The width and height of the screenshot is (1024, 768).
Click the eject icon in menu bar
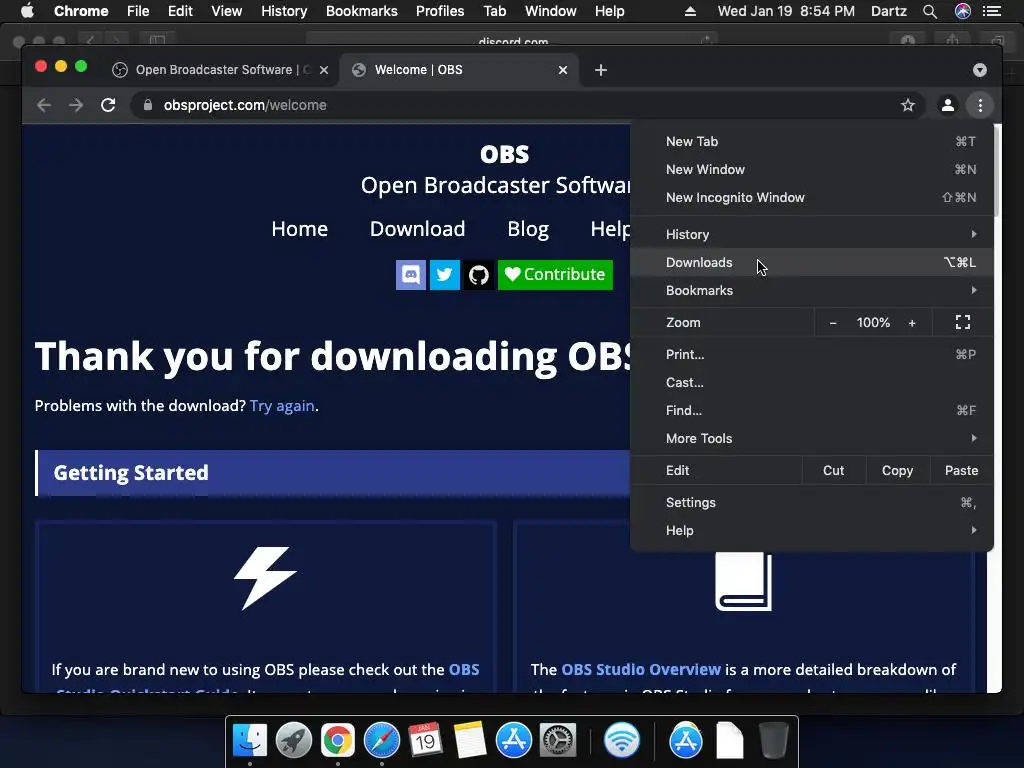(690, 11)
